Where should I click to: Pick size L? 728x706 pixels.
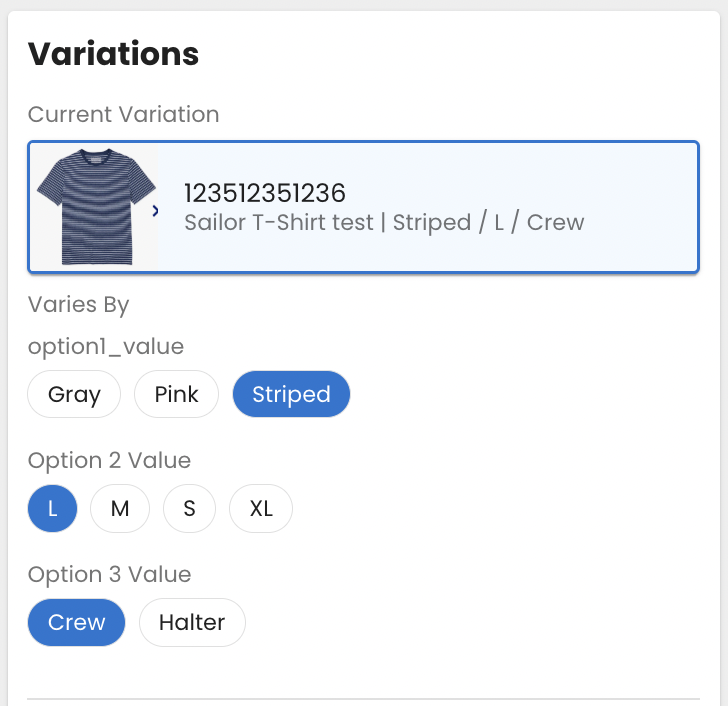(52, 508)
